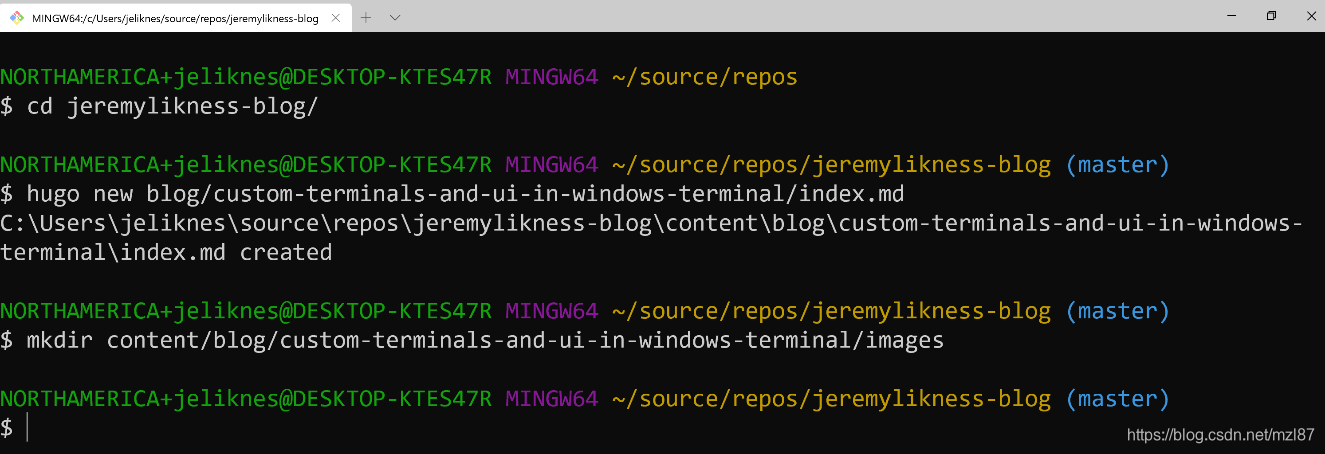Image resolution: width=1325 pixels, height=454 pixels.
Task: Click the empty prompt cursor at the bottom
Action: (28, 428)
